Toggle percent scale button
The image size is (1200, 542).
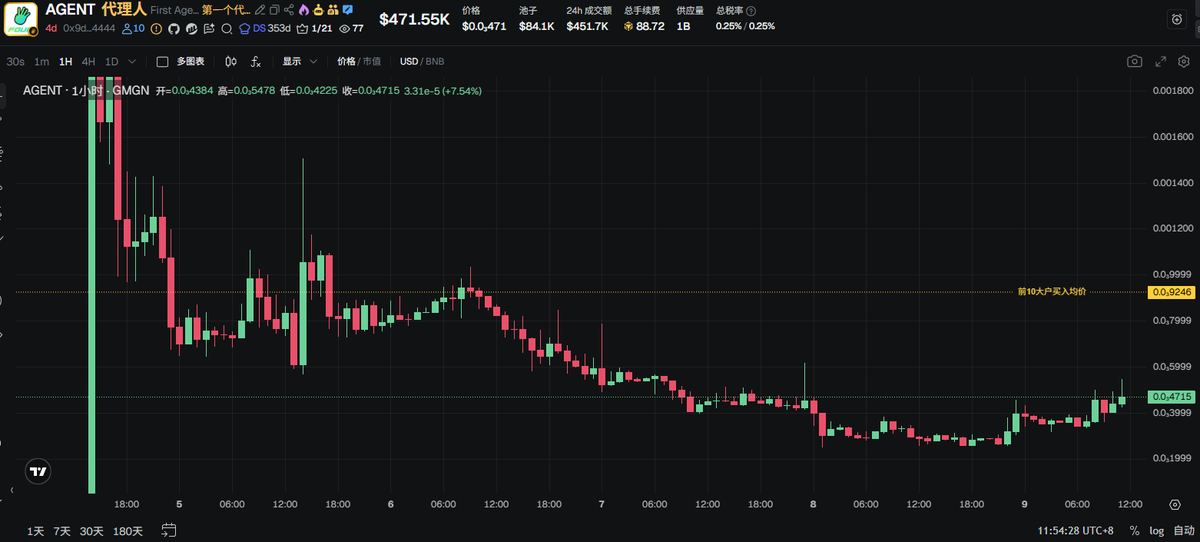click(x=1134, y=530)
